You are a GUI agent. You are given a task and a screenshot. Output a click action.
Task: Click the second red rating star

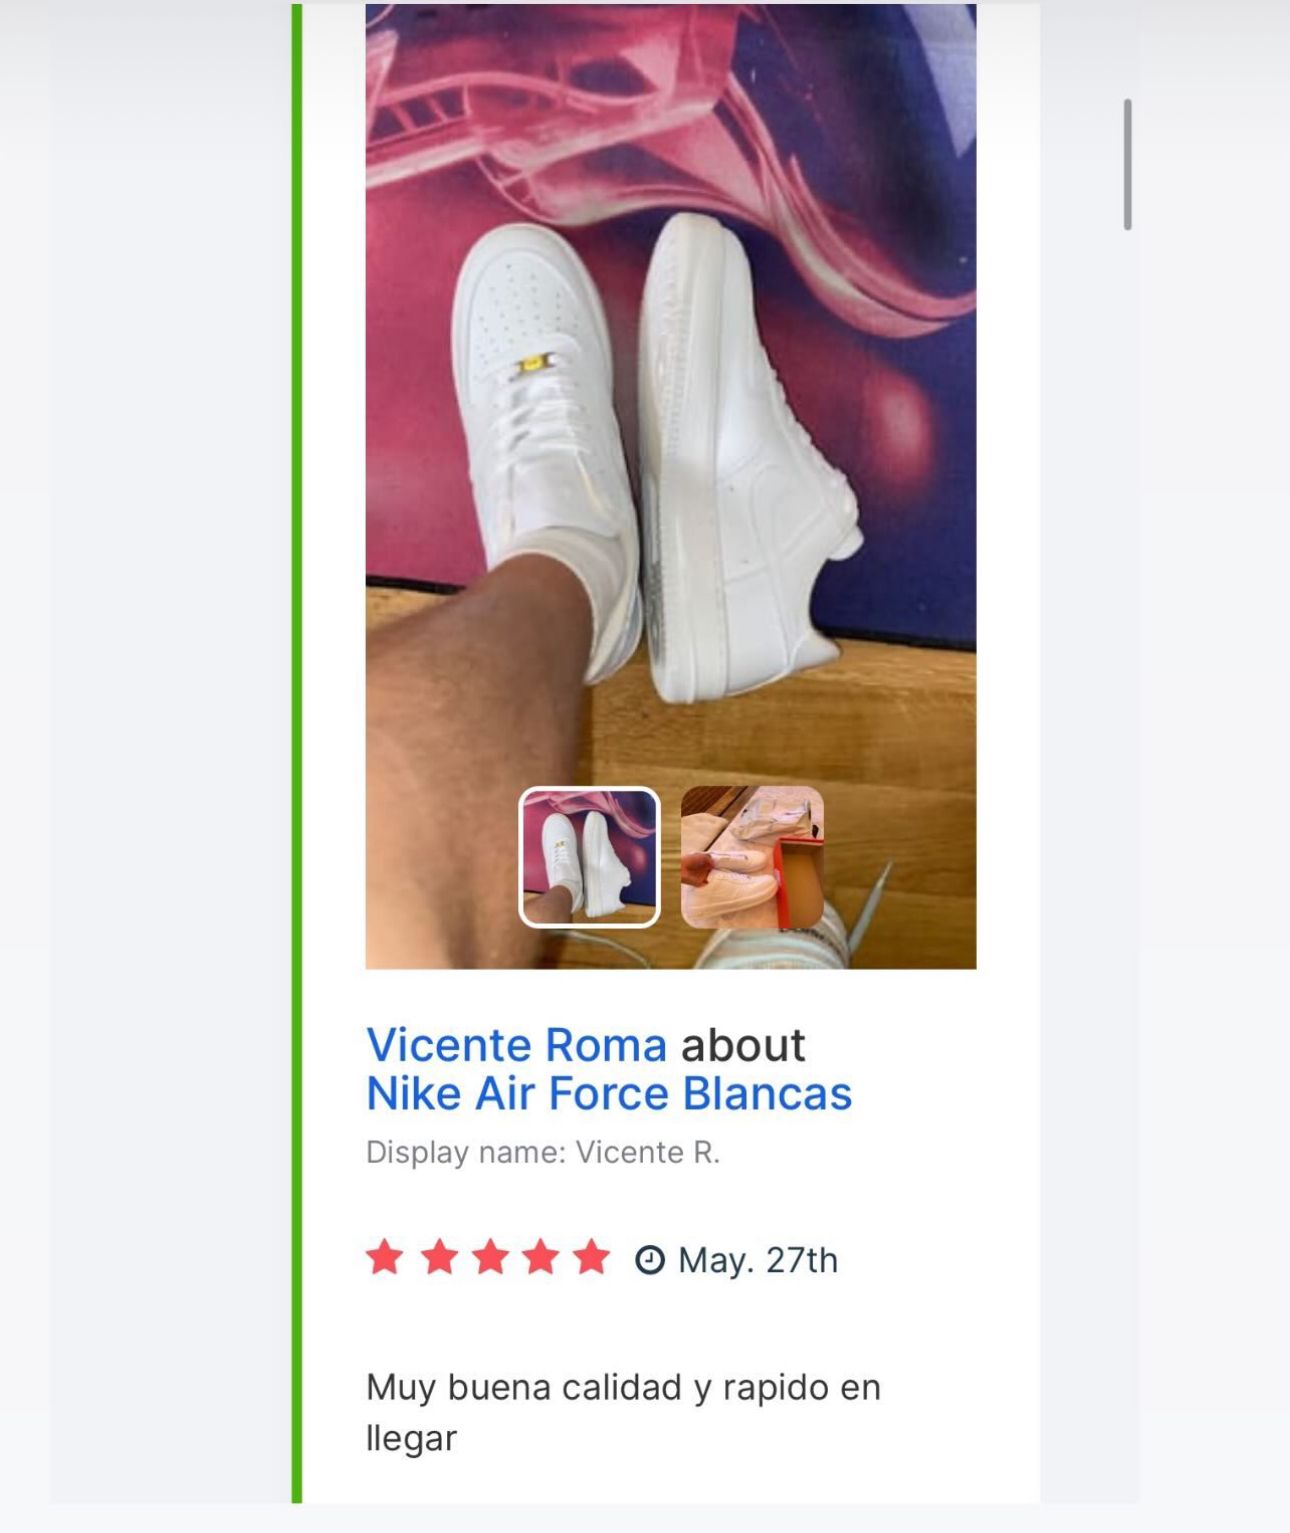pos(439,1257)
